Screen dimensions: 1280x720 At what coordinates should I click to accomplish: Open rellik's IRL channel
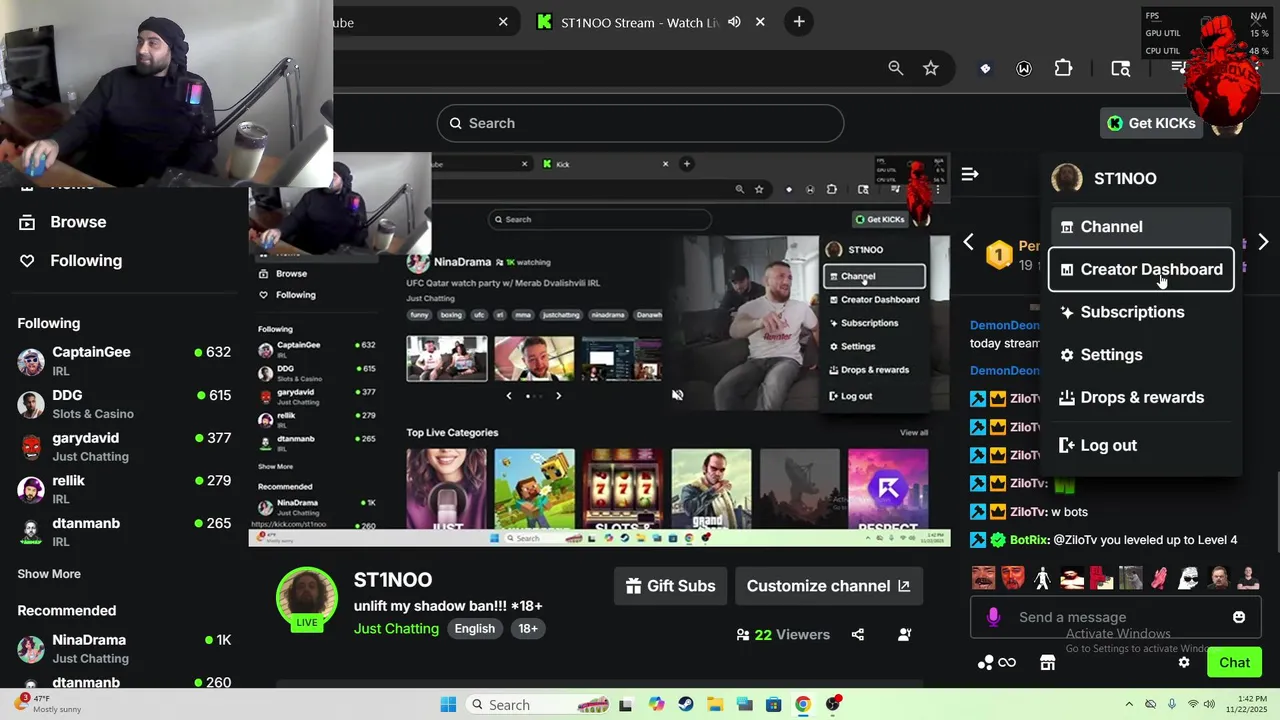[x=124, y=489]
